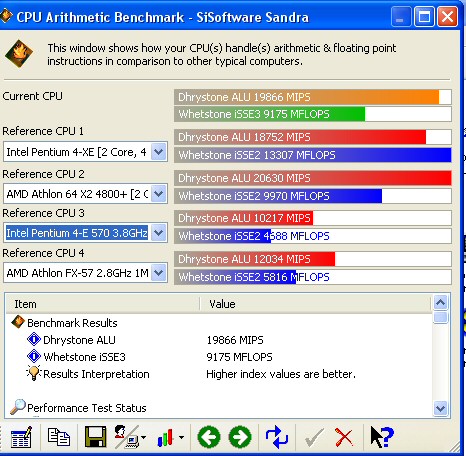Open Reference CPU 2 Athlon 64 dropdown

(x=159, y=194)
